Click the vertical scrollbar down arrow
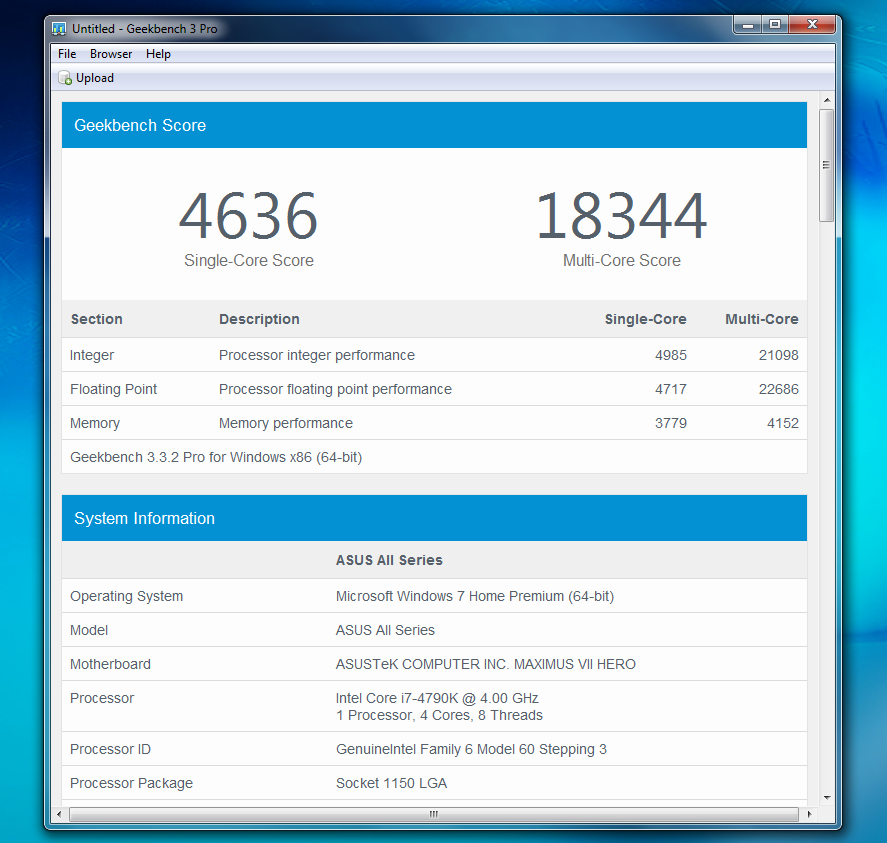Screen dimensions: 887x843 tap(827, 797)
